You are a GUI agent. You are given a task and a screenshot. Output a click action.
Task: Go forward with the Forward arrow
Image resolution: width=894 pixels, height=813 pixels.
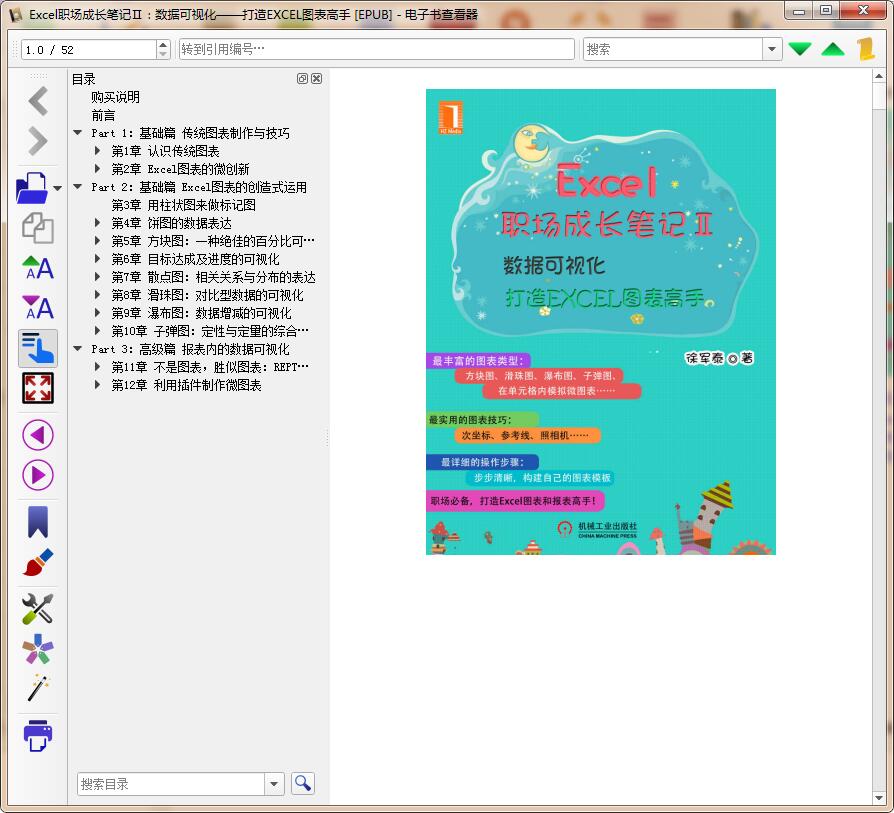[38, 141]
